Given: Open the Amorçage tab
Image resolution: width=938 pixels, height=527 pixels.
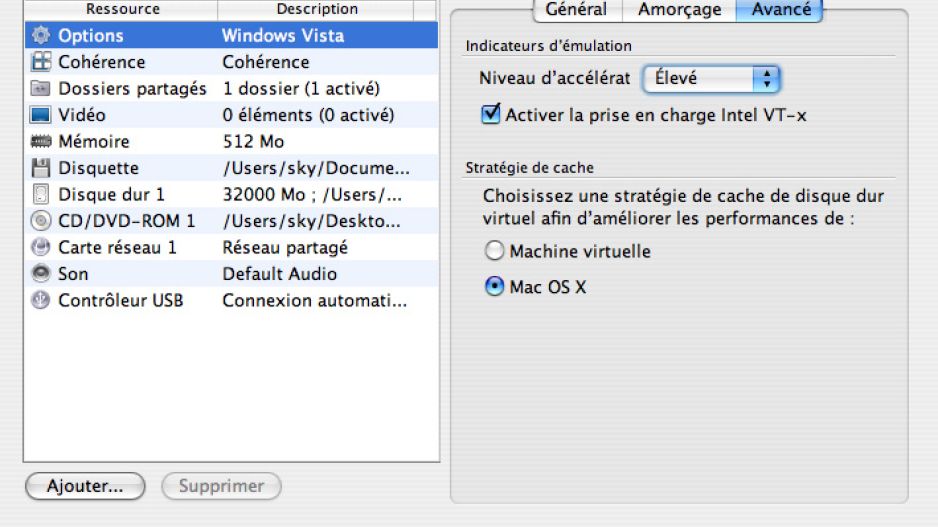Looking at the screenshot, I should (x=679, y=10).
